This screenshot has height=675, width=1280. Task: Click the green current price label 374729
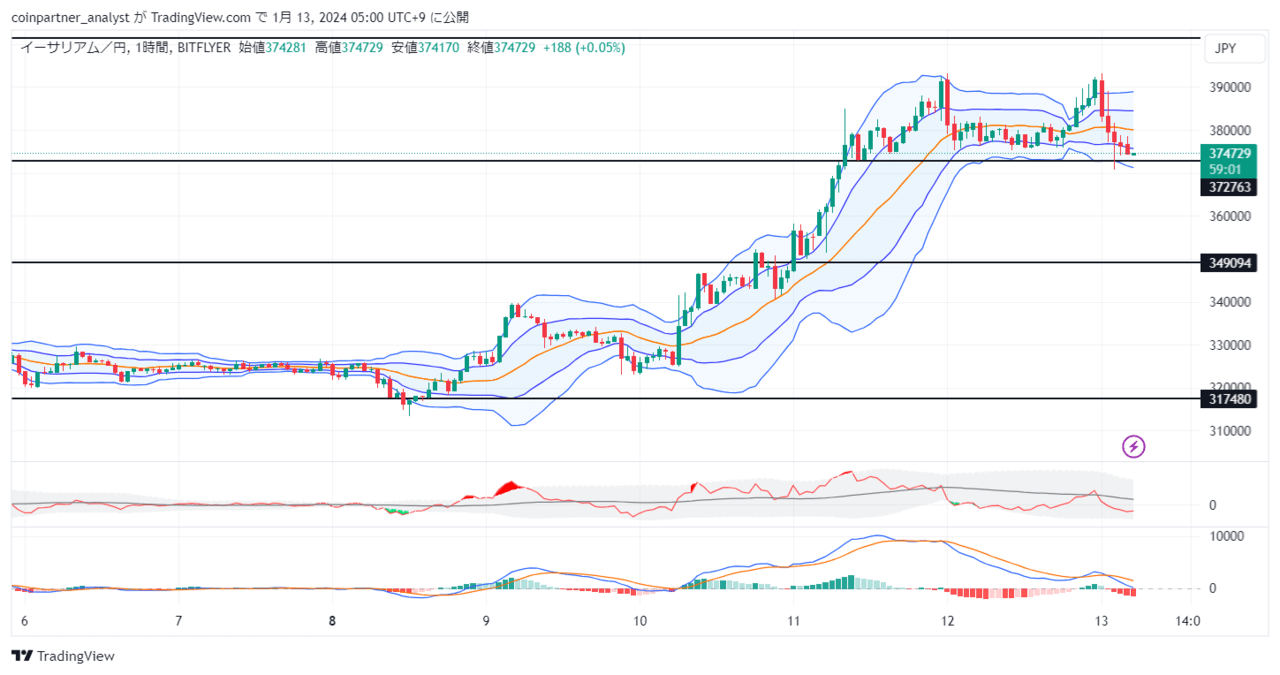point(1228,154)
